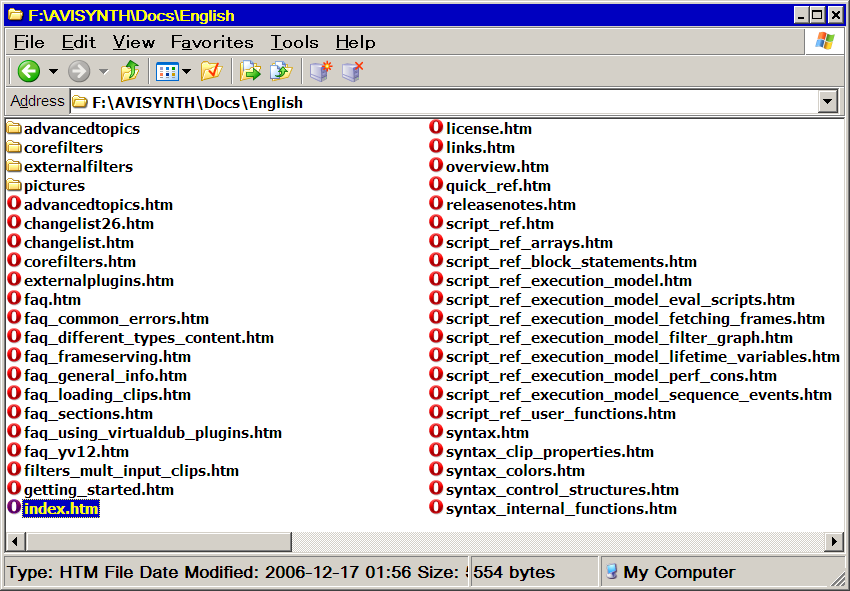This screenshot has width=850, height=591.
Task: Open the Edit menu
Action: (78, 42)
